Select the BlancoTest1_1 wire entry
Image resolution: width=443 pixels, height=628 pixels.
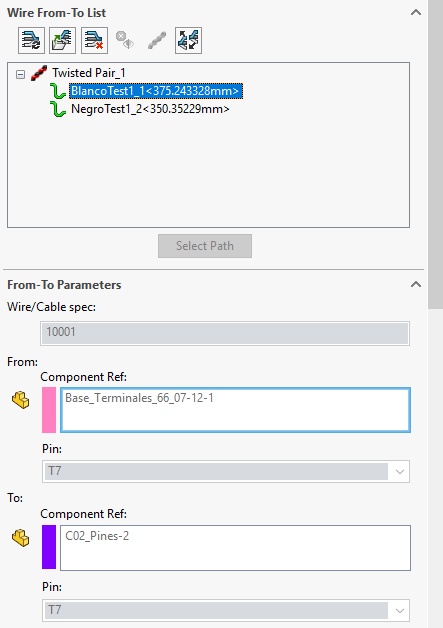156,91
